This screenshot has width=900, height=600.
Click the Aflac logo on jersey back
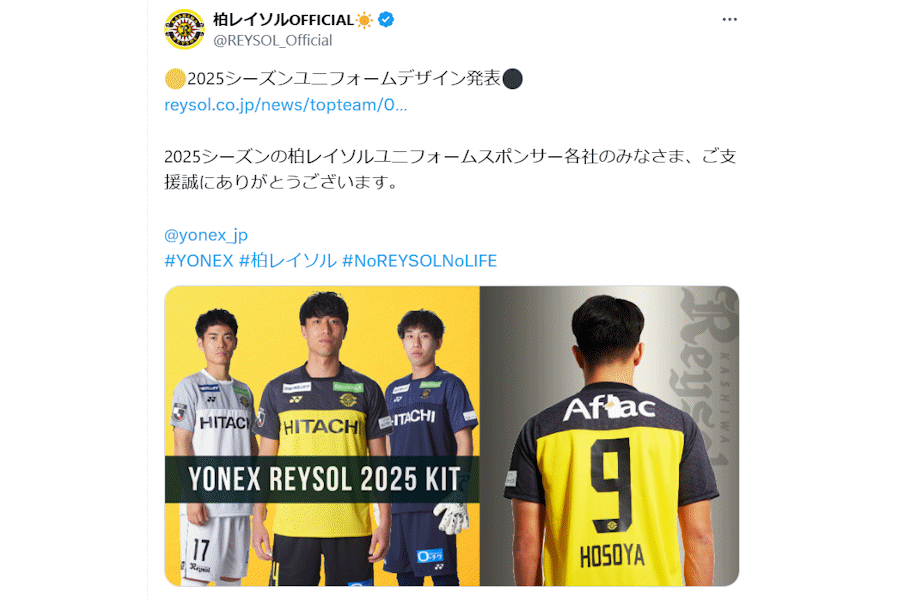pos(609,408)
